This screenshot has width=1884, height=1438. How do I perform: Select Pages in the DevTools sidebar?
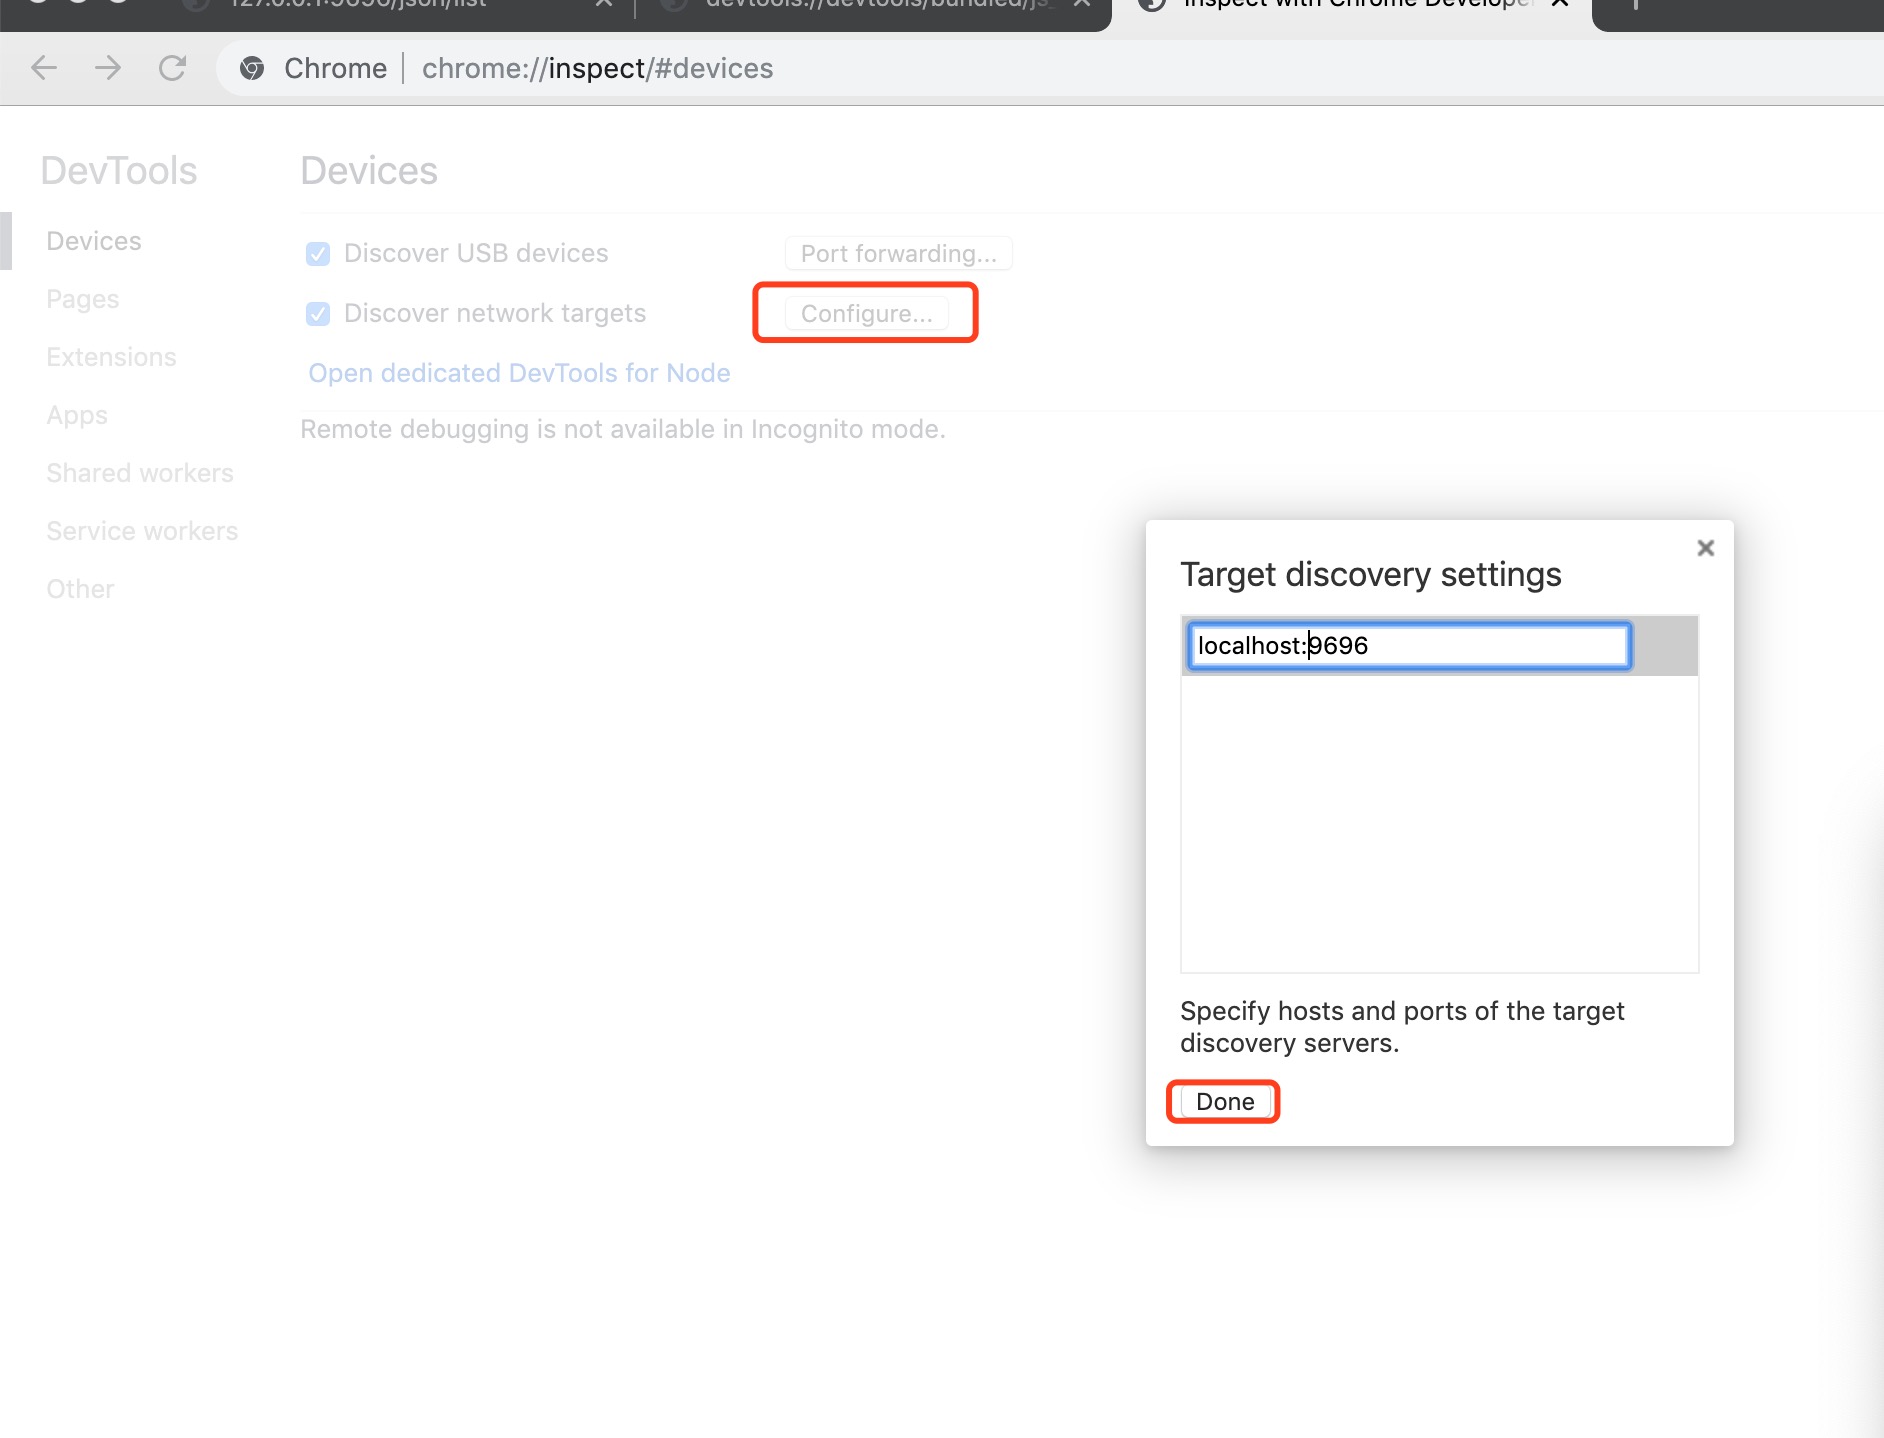click(x=83, y=299)
